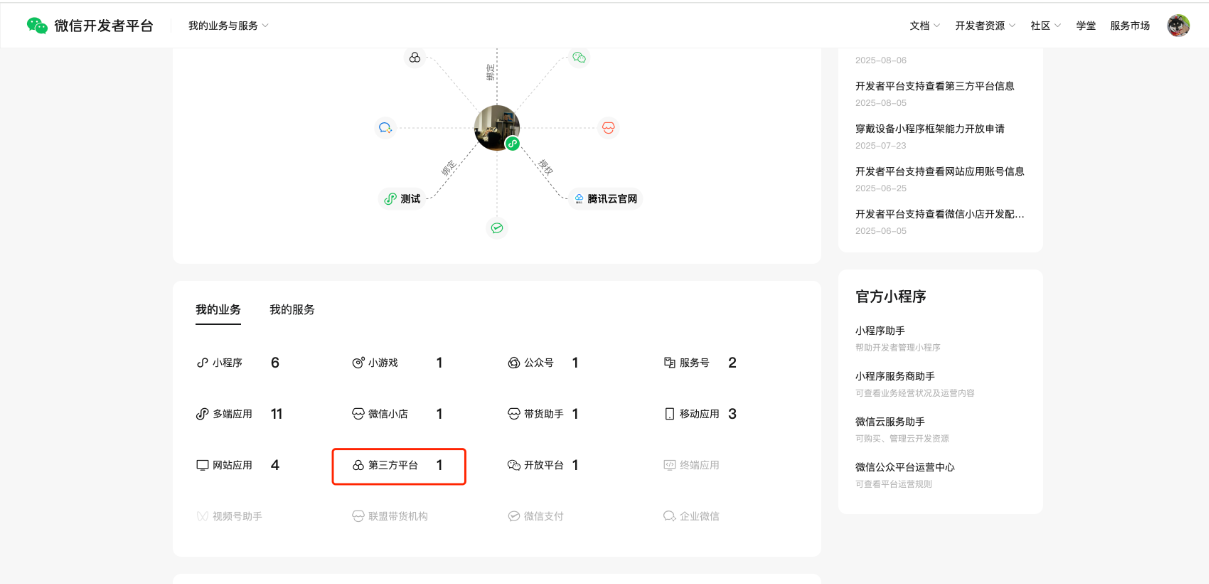Image resolution: width=1209 pixels, height=584 pixels.
Task: Click the 服务号 service account icon
Action: (670, 363)
